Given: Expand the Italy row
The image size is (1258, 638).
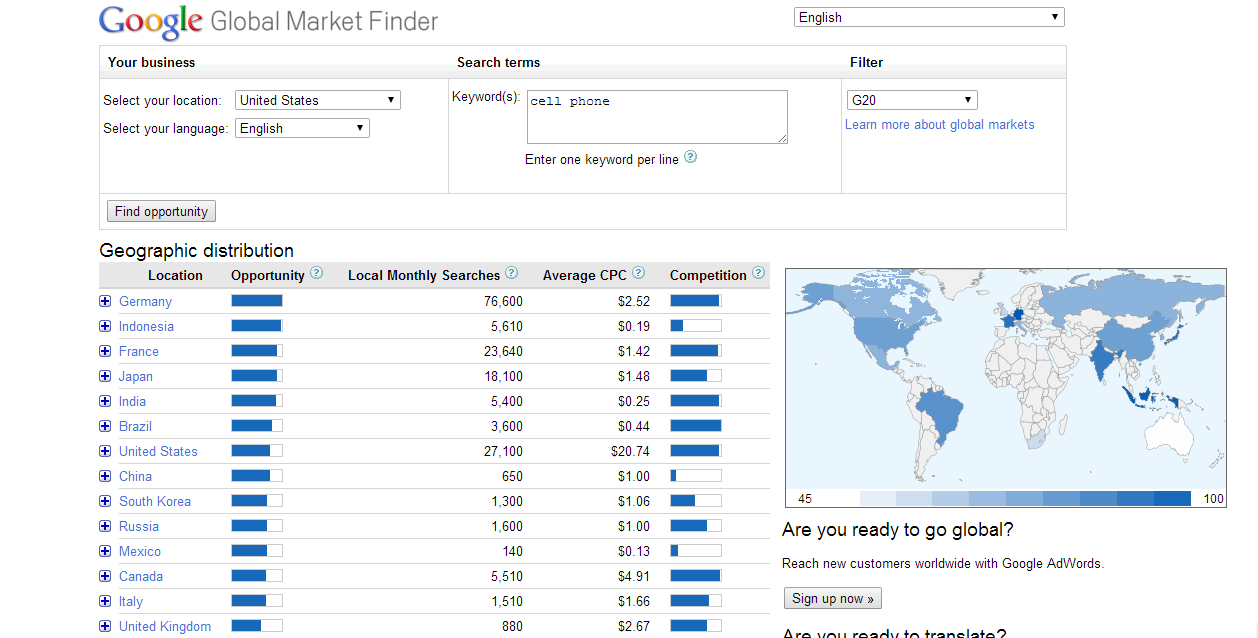Looking at the screenshot, I should coord(105,601).
